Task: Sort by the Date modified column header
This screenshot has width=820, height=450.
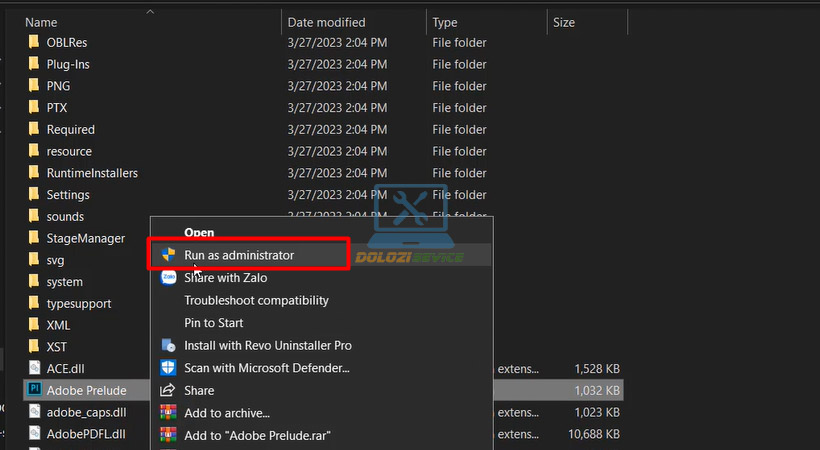Action: click(x=326, y=22)
